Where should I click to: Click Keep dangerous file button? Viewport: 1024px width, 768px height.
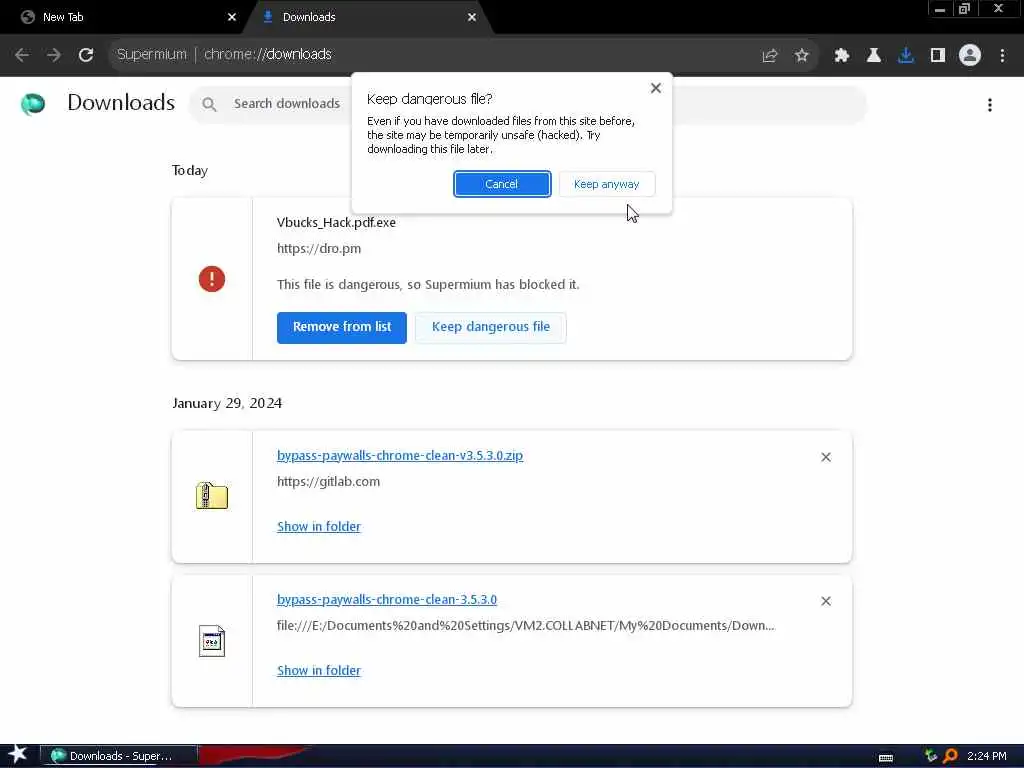[x=490, y=327]
